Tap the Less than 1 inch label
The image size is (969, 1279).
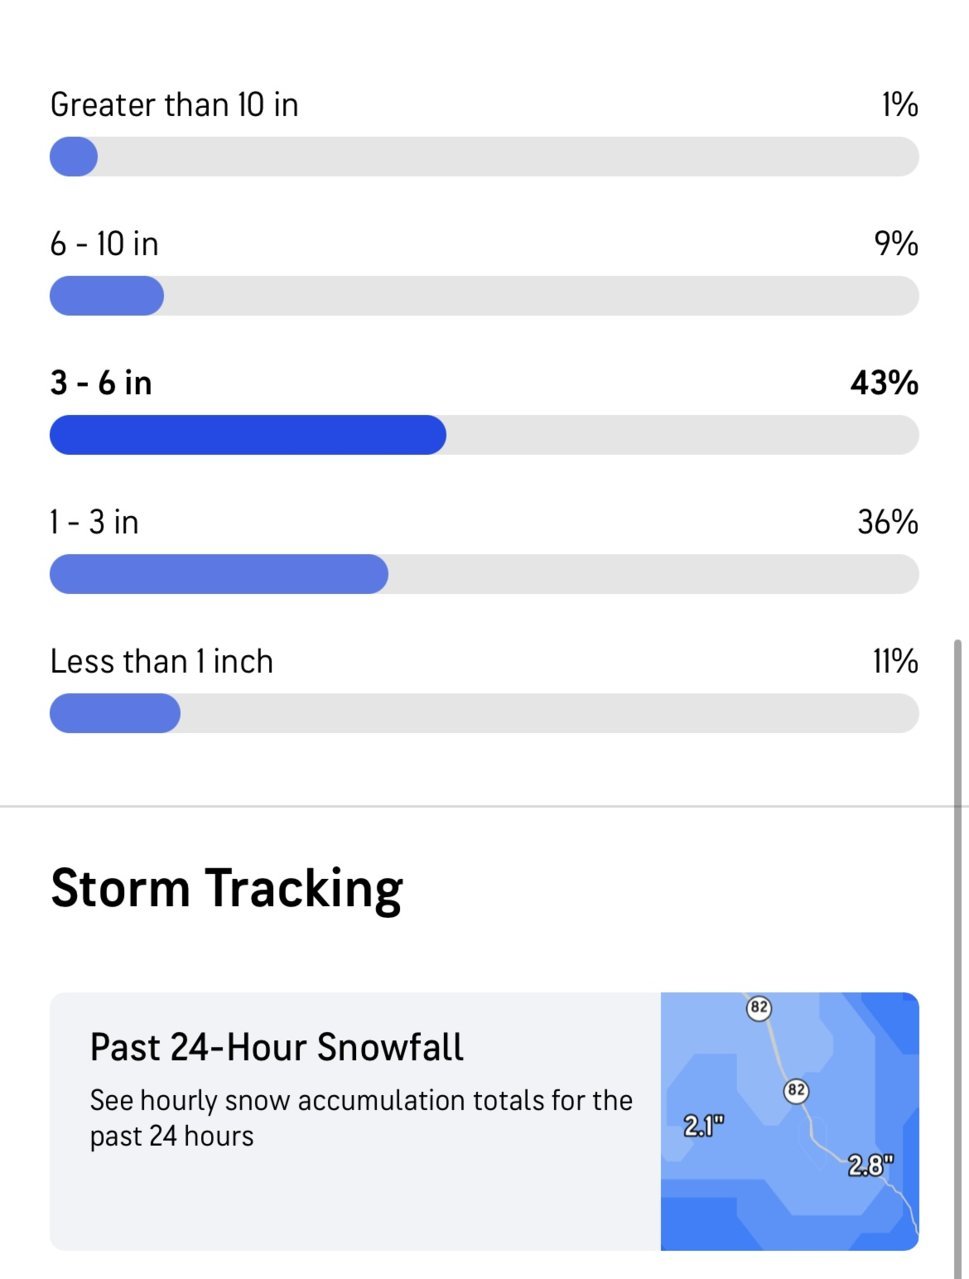pyautogui.click(x=161, y=661)
